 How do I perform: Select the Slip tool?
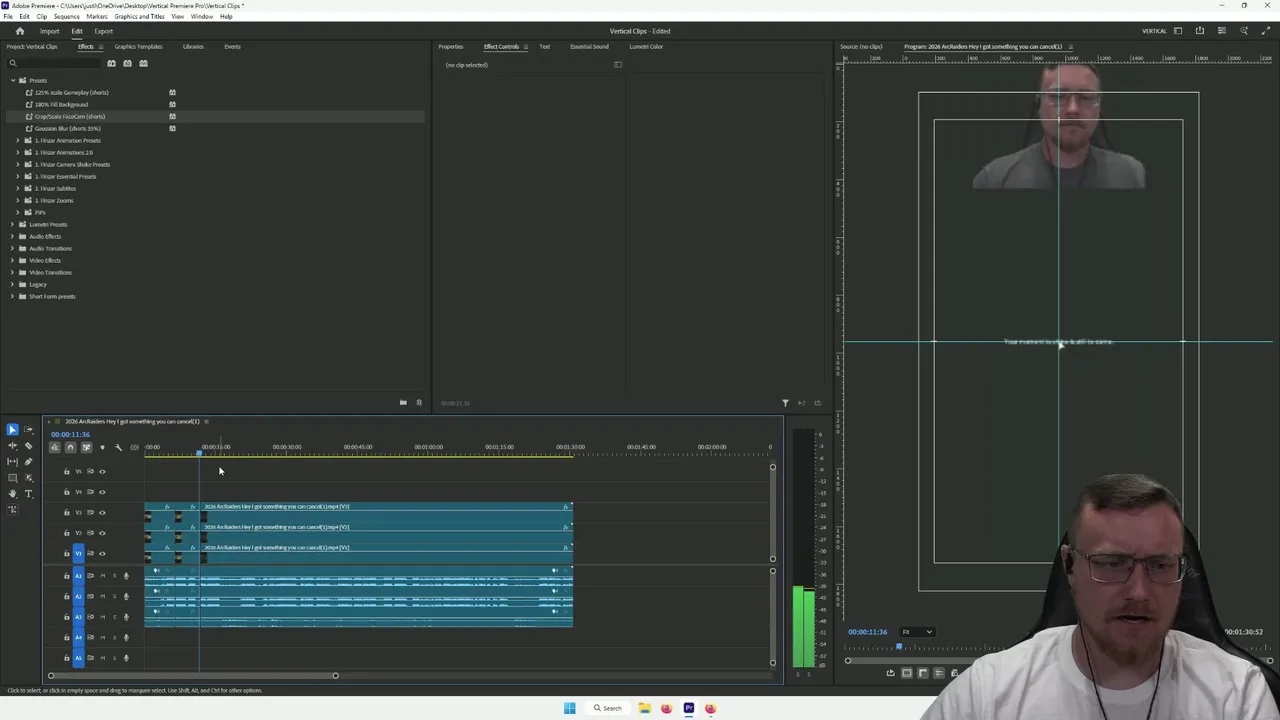point(12,461)
